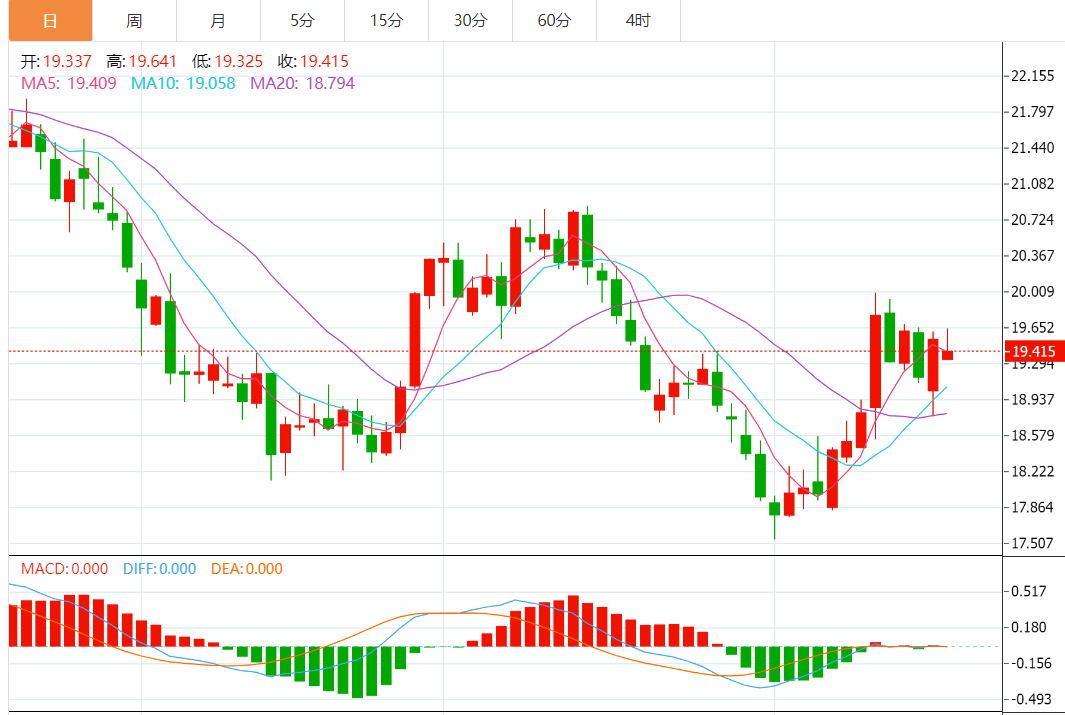Image resolution: width=1065 pixels, height=715 pixels.
Task: Click the 21.797 price axis label
Action: click(1032, 112)
